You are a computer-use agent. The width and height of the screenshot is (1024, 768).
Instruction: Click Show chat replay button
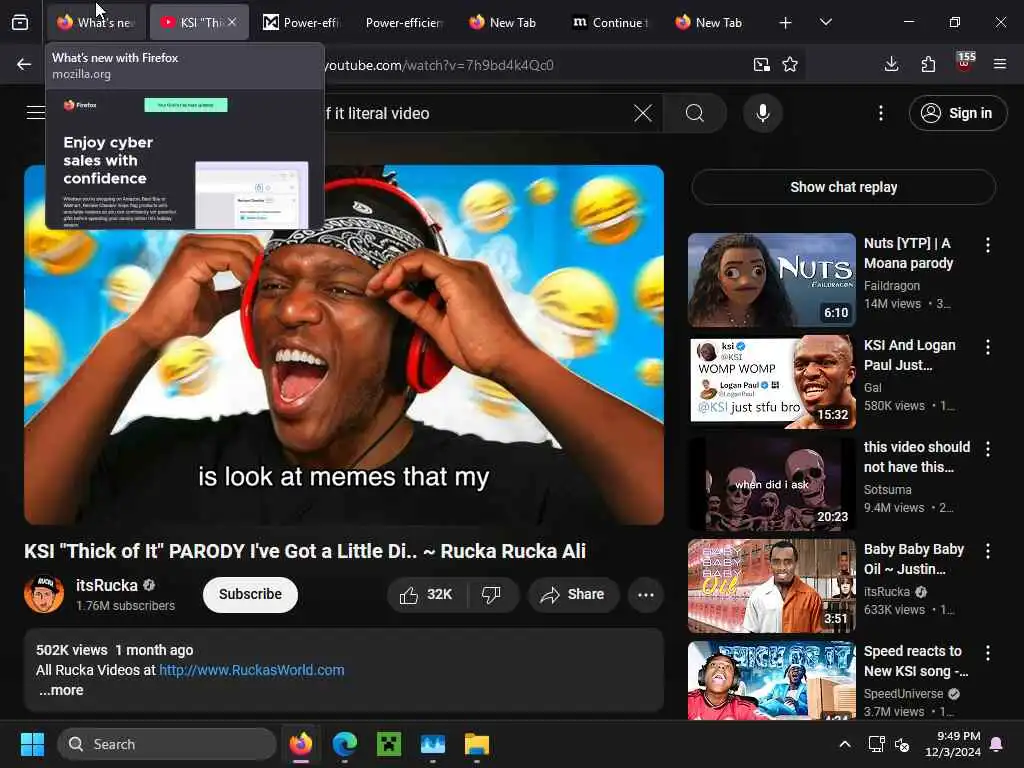click(843, 187)
